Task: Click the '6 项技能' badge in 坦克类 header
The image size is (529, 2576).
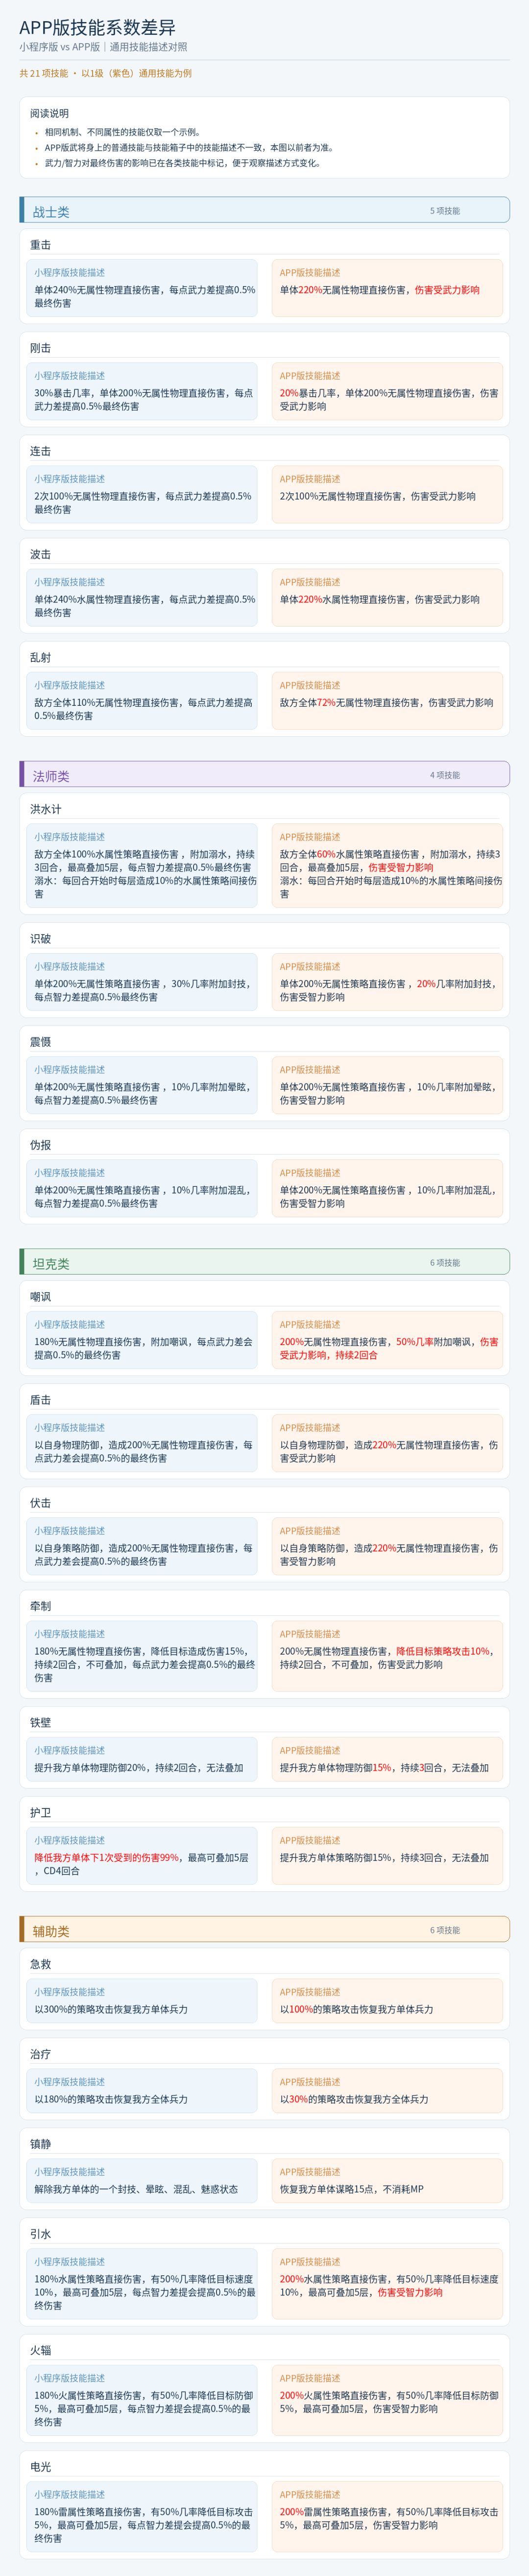Action: tap(445, 1263)
